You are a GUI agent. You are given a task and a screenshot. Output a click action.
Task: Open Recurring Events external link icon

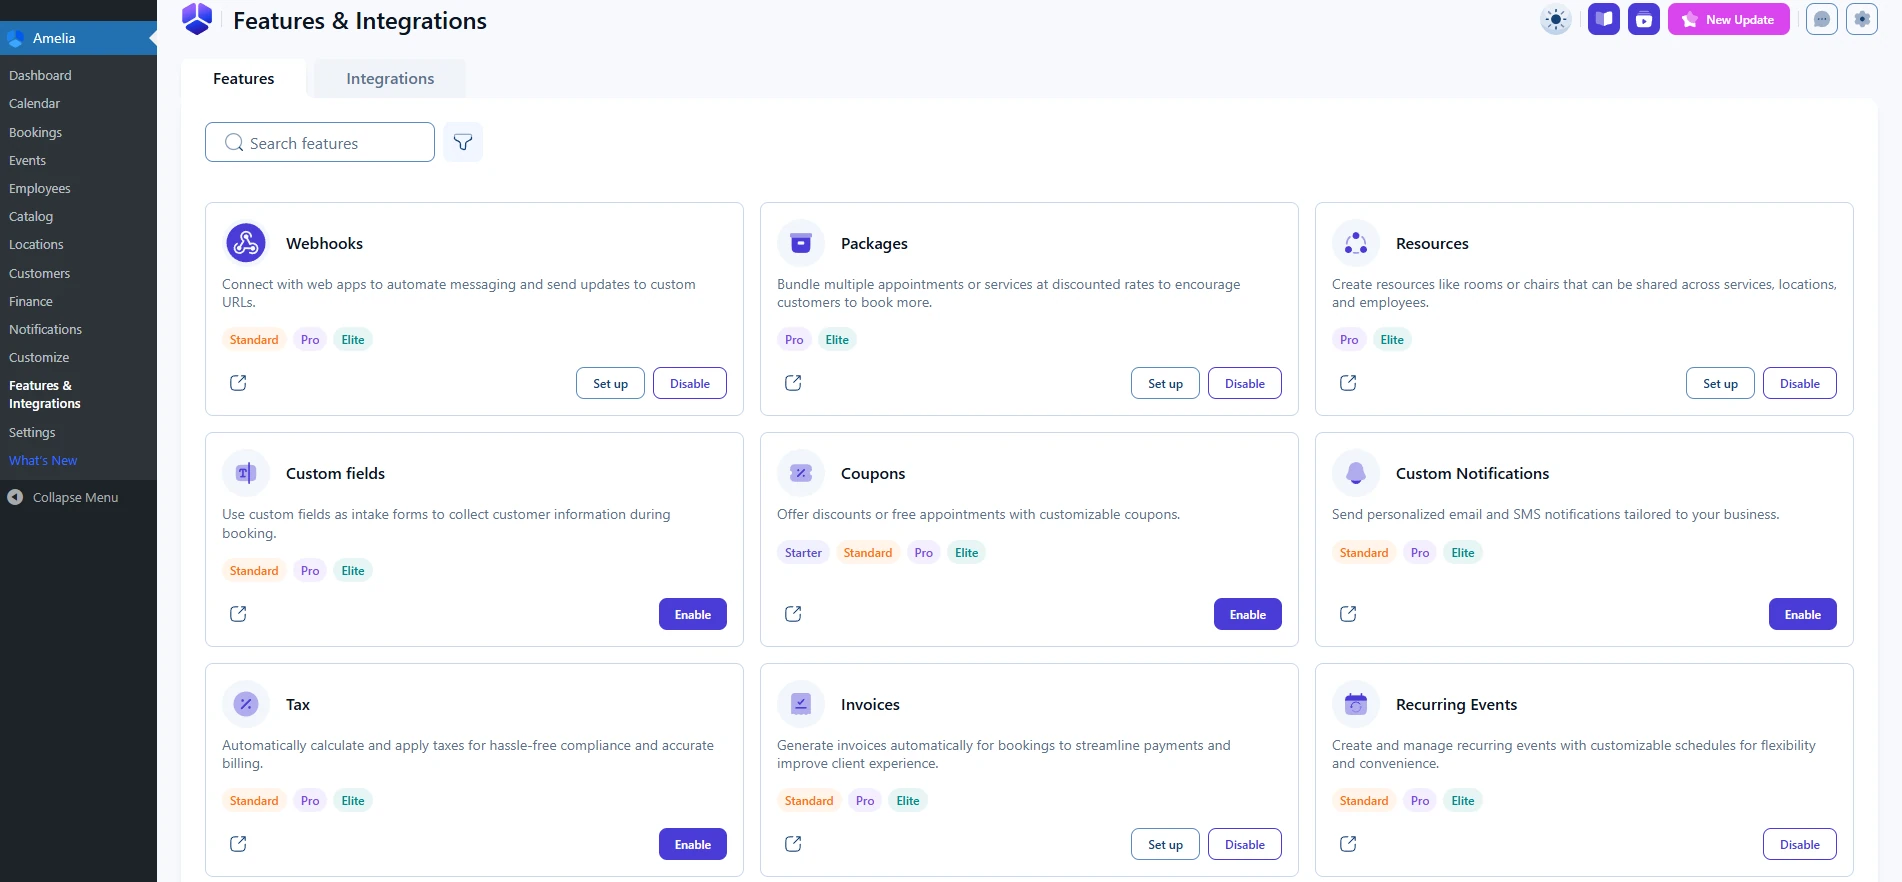click(1348, 844)
